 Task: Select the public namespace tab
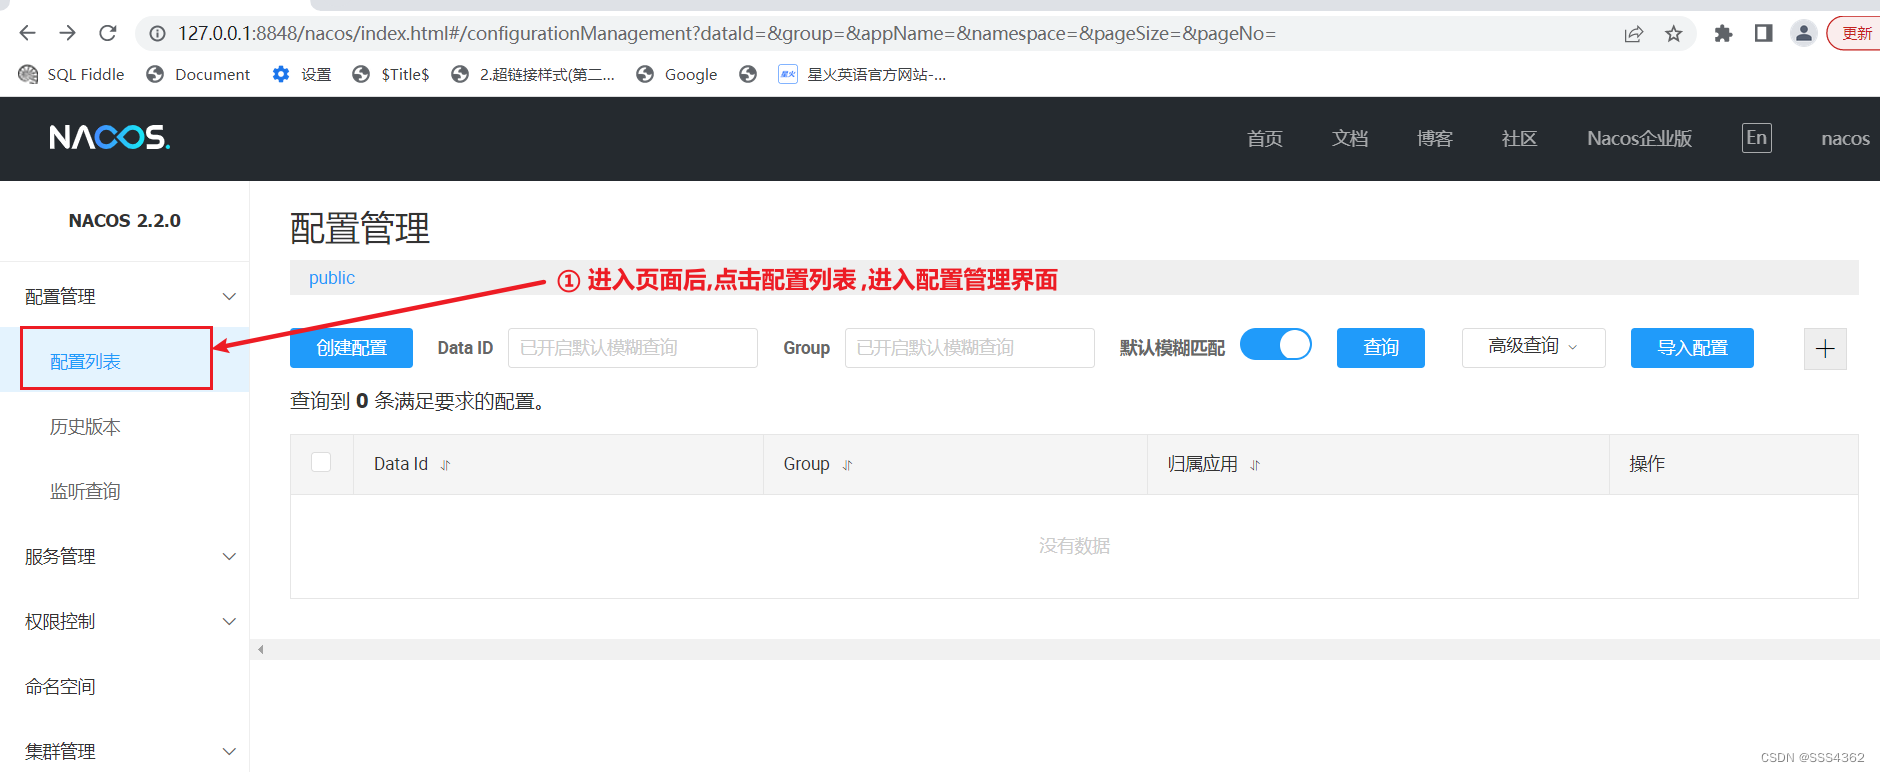pyautogui.click(x=332, y=278)
